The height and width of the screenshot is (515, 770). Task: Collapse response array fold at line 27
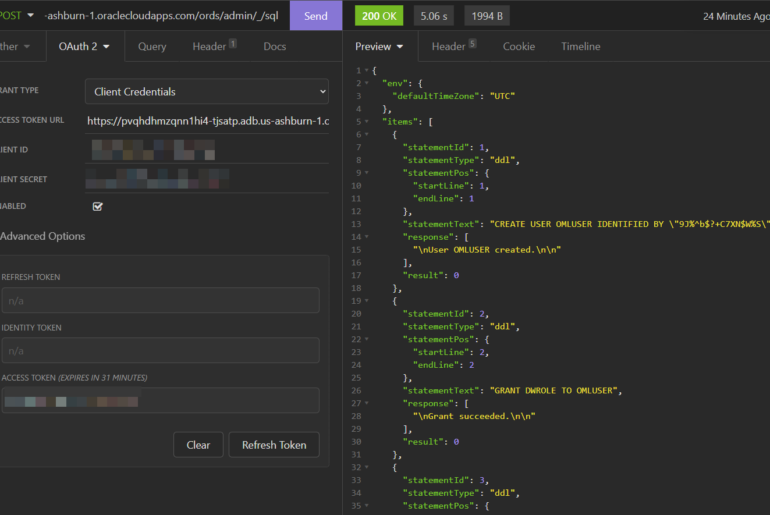click(x=366, y=404)
